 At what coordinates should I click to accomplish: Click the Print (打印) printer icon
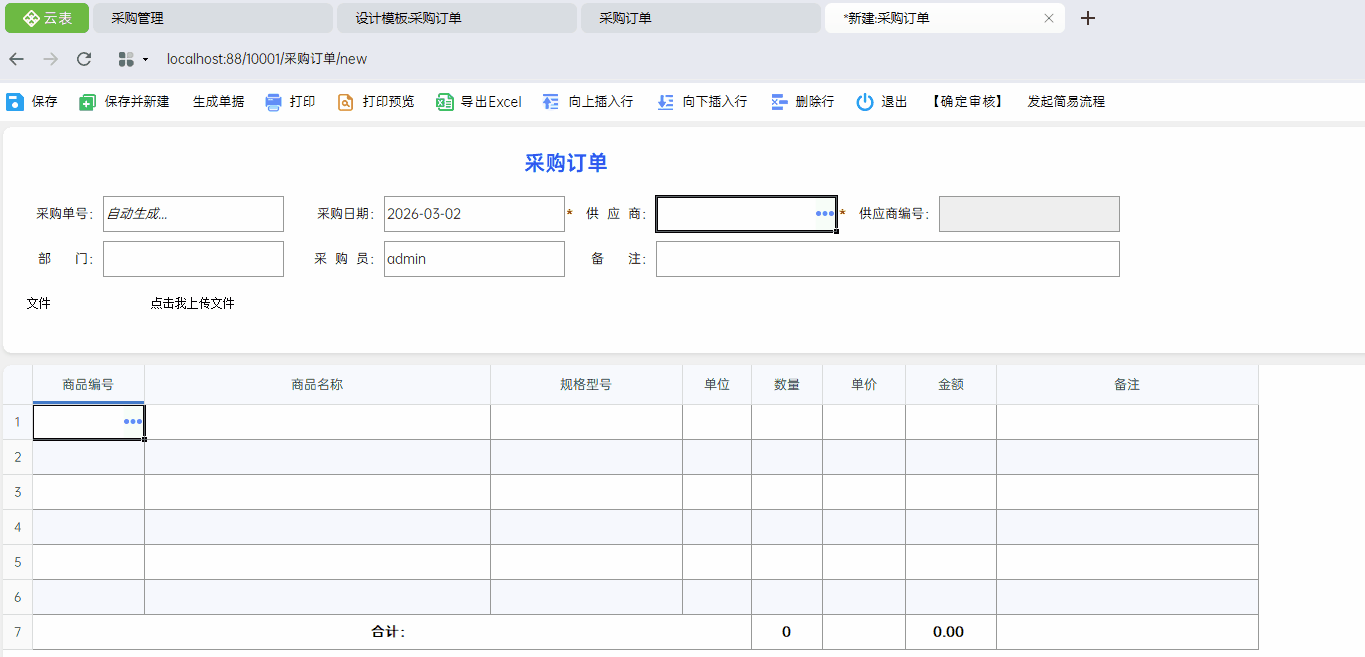coord(274,102)
